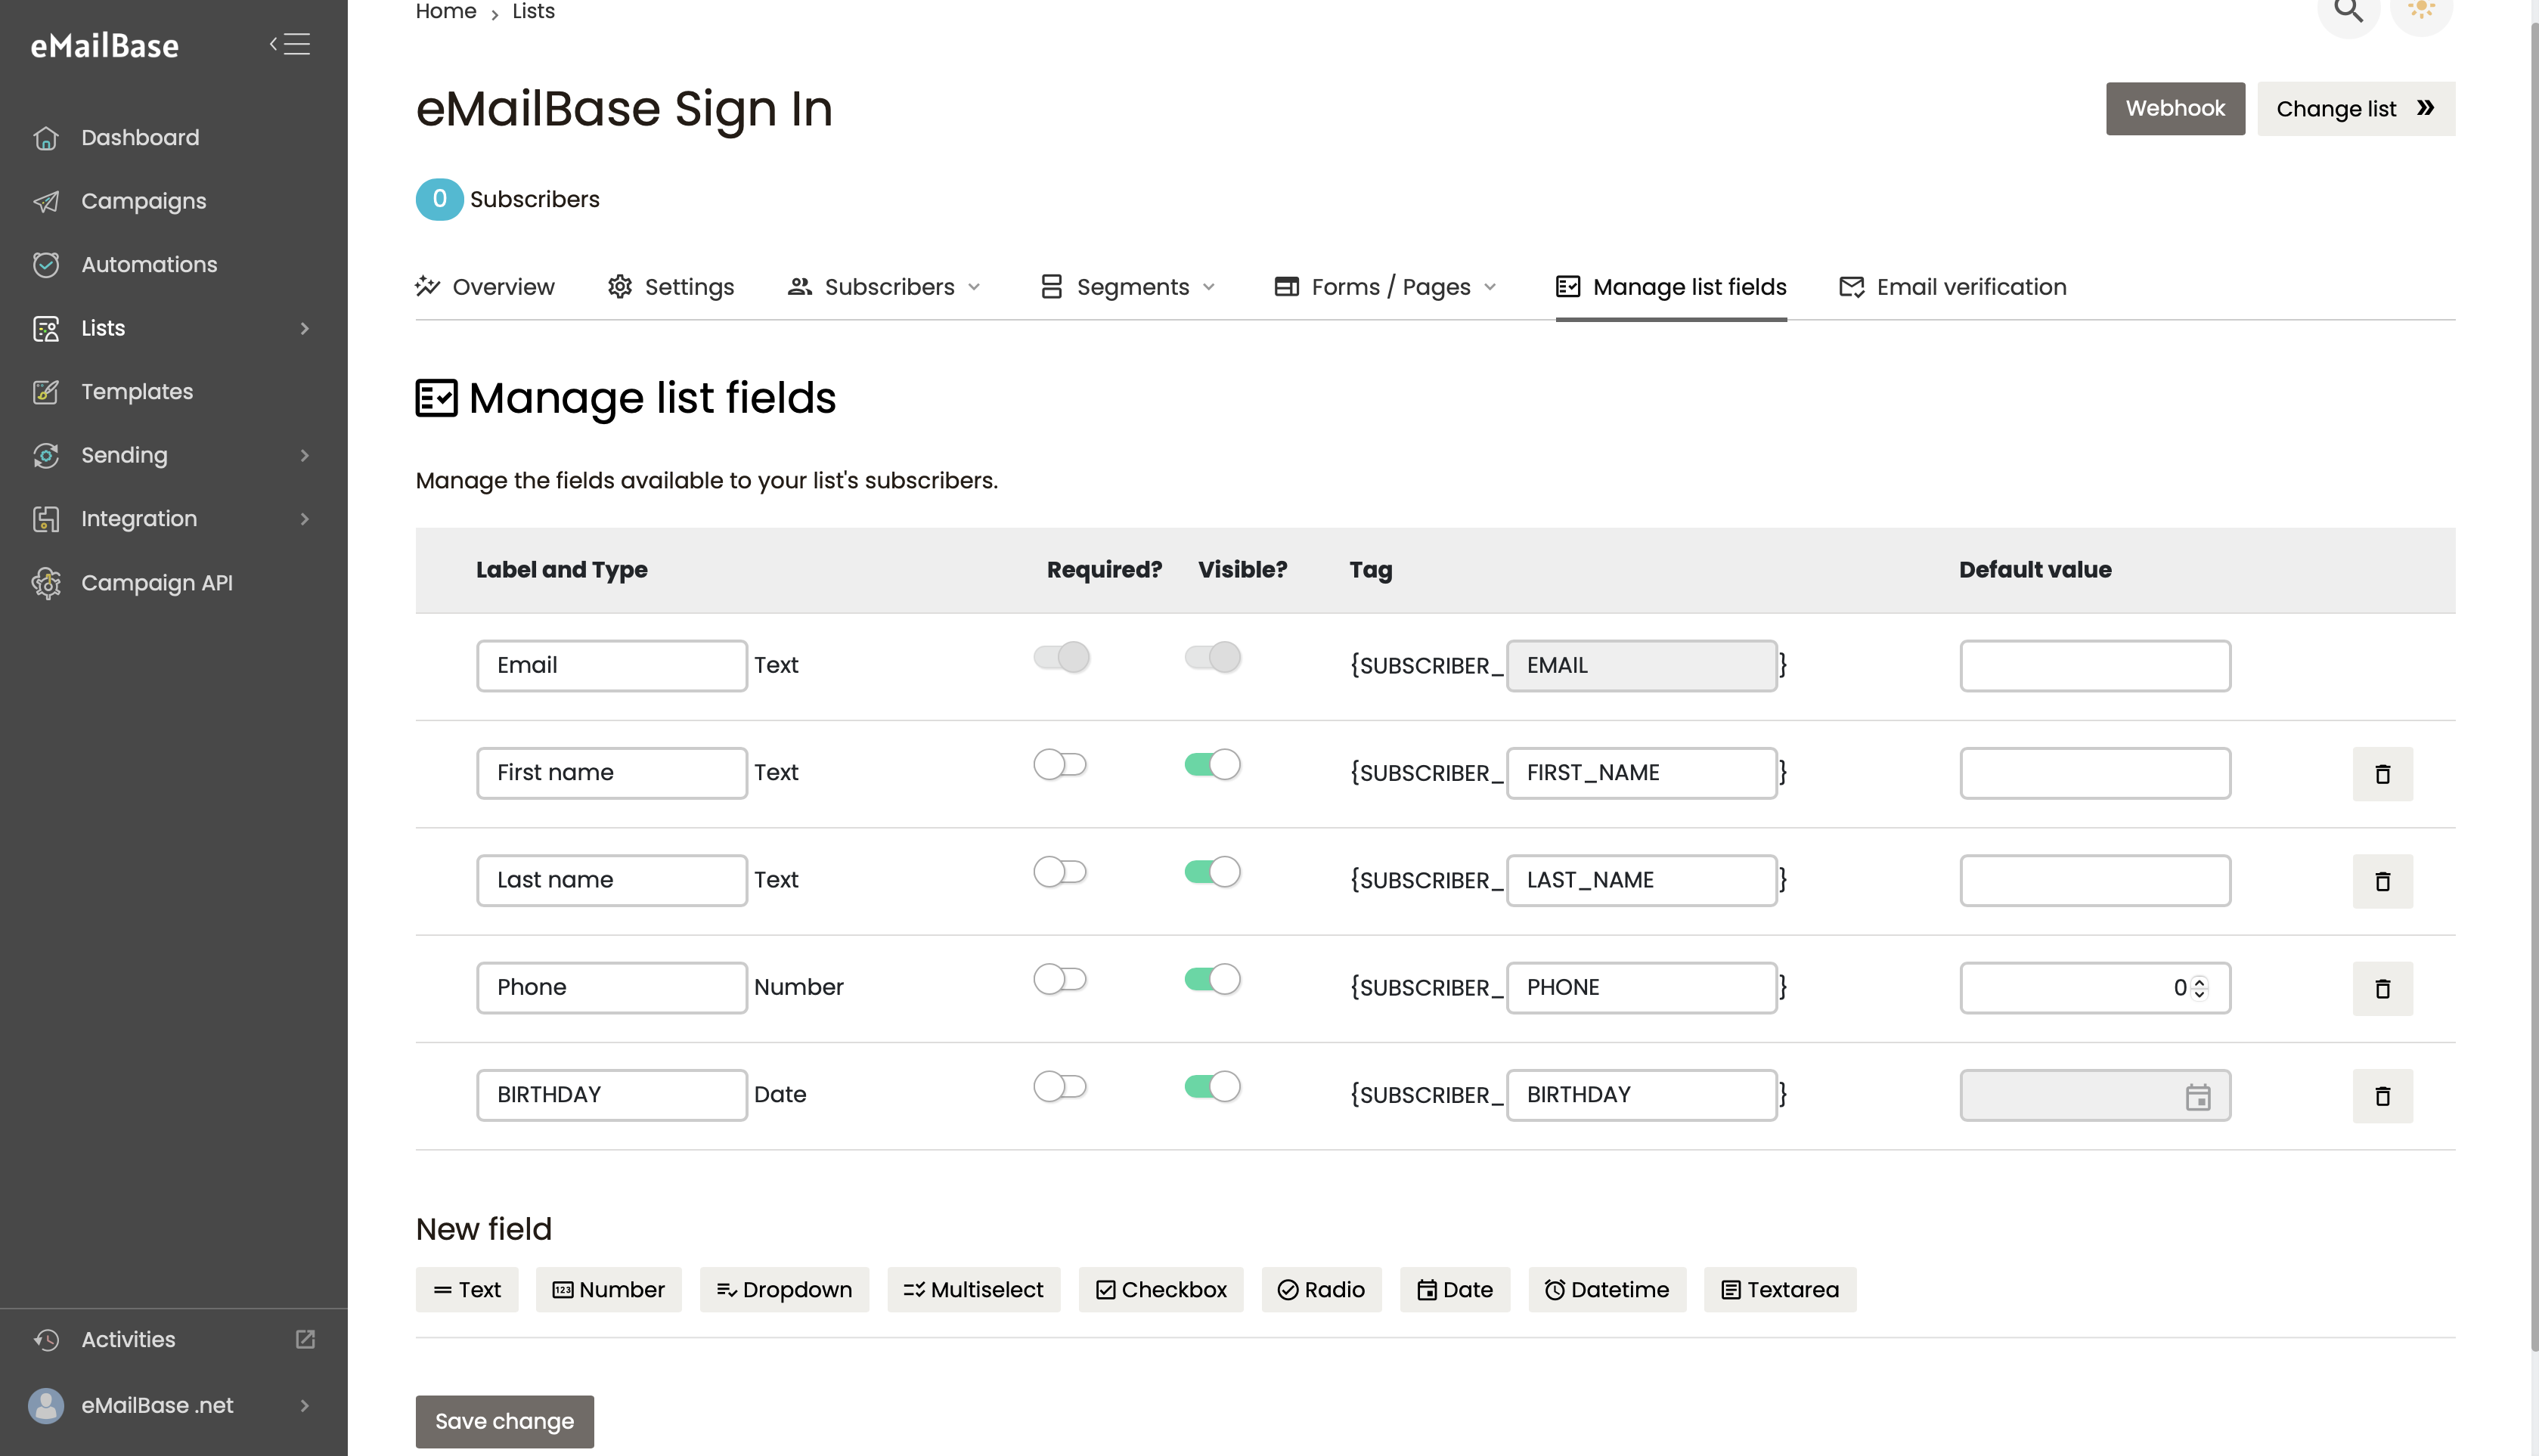Click the Integration sidebar icon

coord(46,519)
